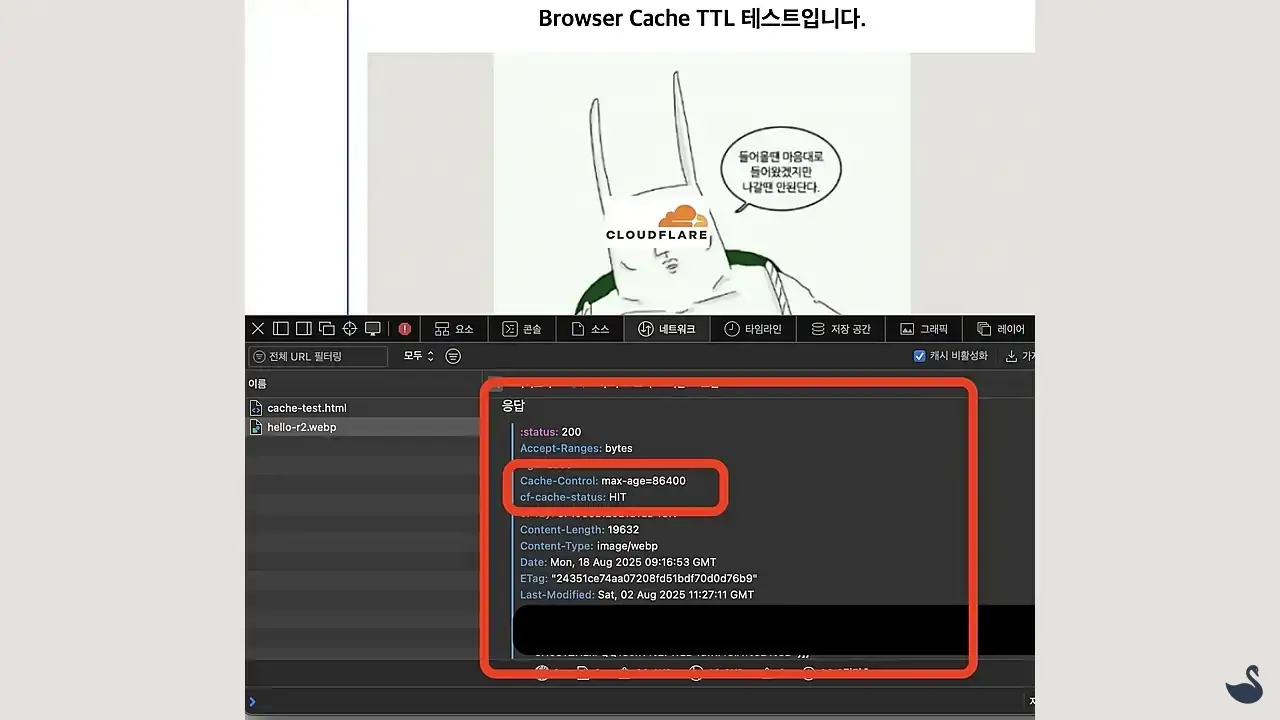The image size is (1280, 720).
Task: Open the 레이어 (Layers) tab
Action: 1000,329
